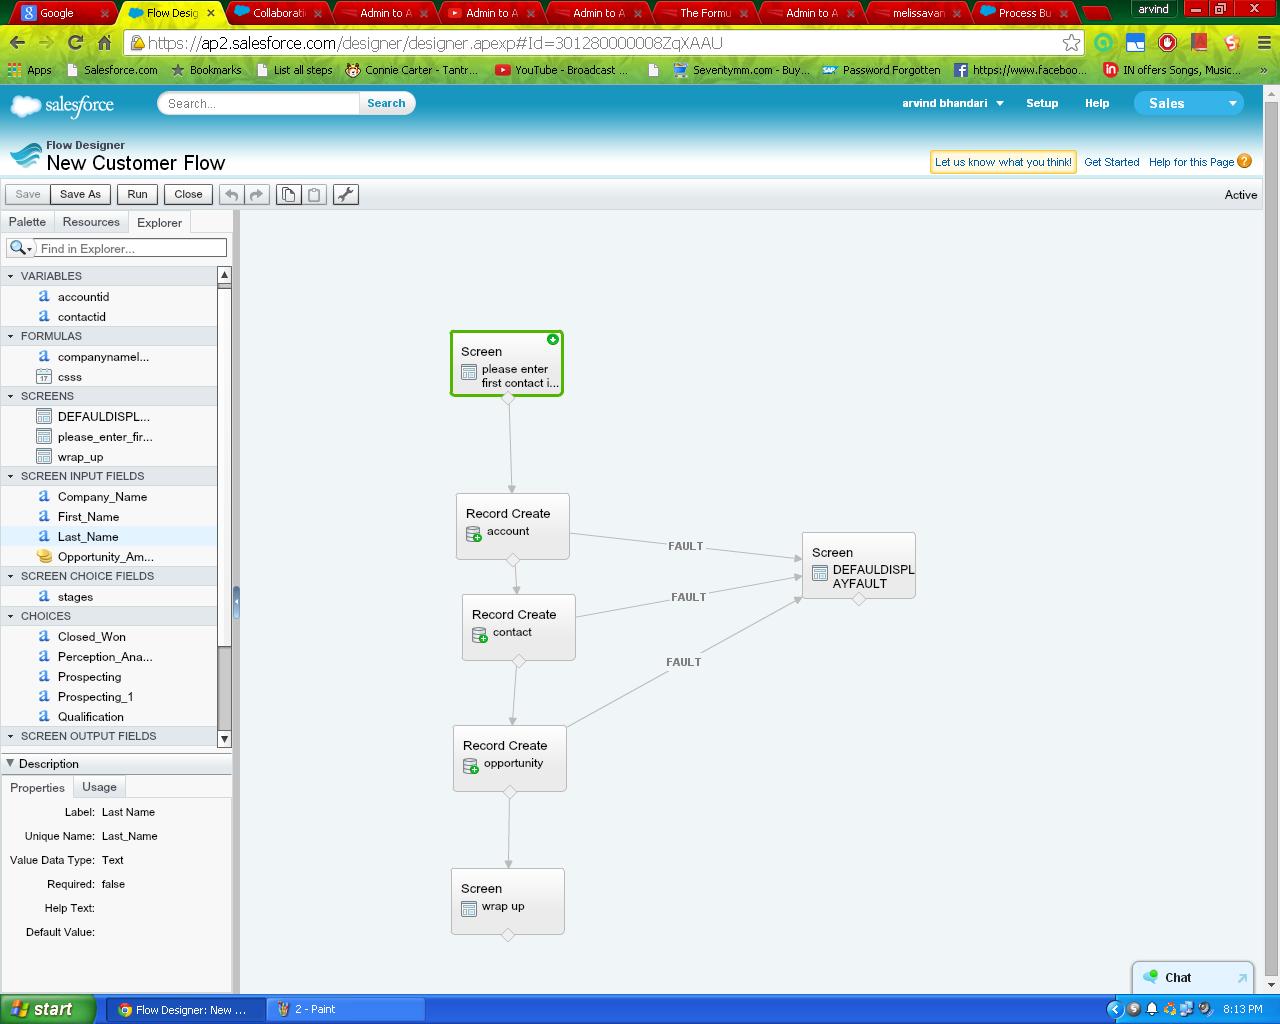
Task: Click the Apps grid in the bookmarks bar
Action: click(x=14, y=70)
